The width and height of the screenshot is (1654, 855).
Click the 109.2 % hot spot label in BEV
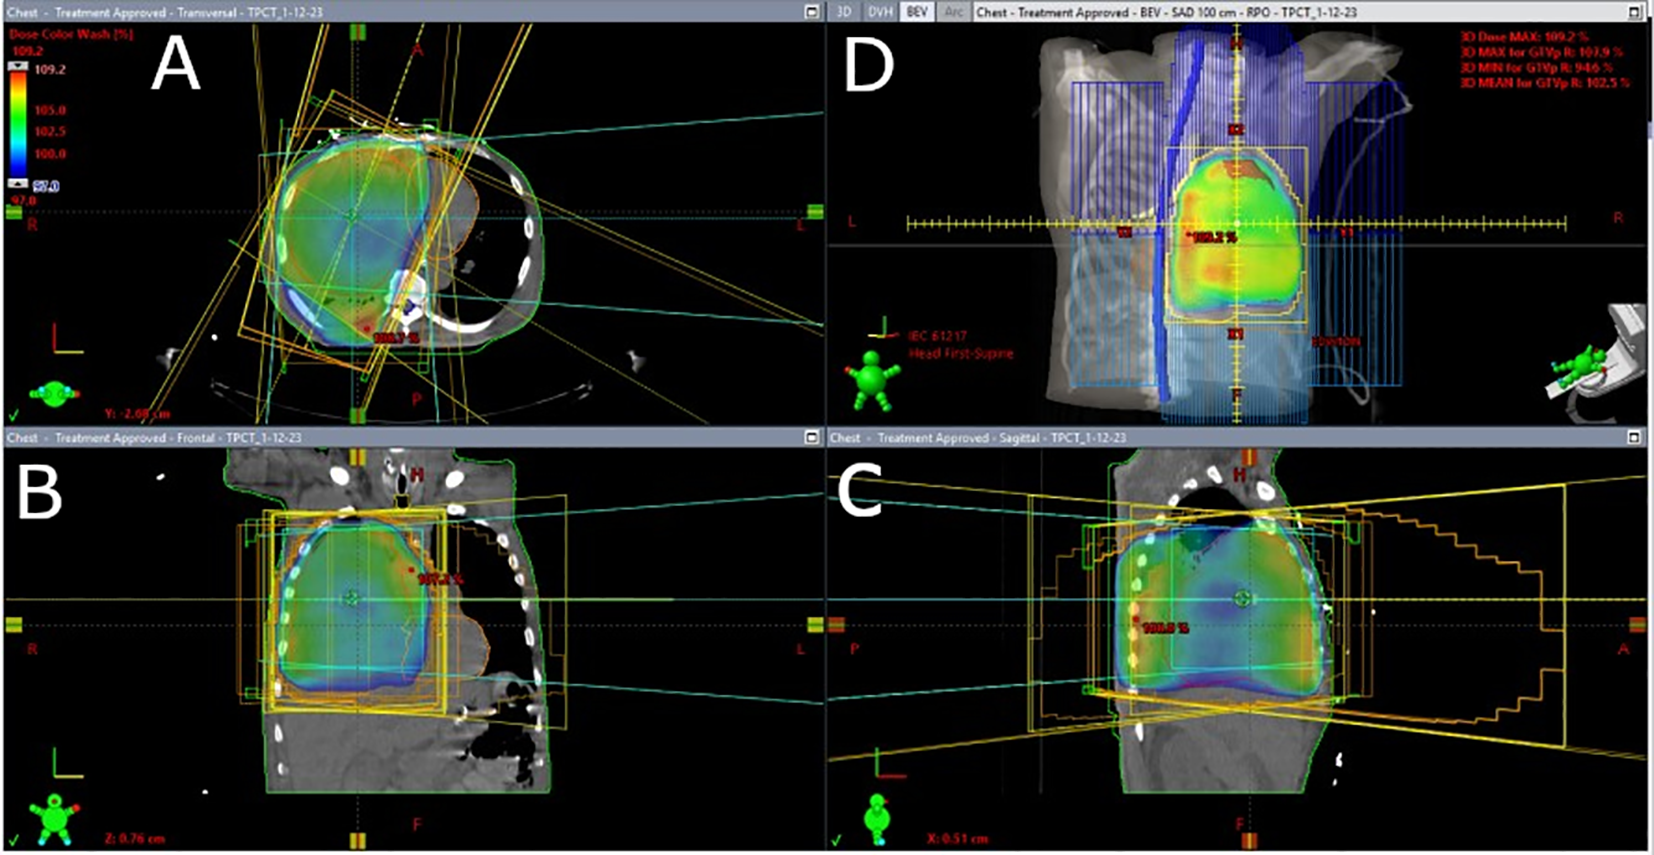1213,237
